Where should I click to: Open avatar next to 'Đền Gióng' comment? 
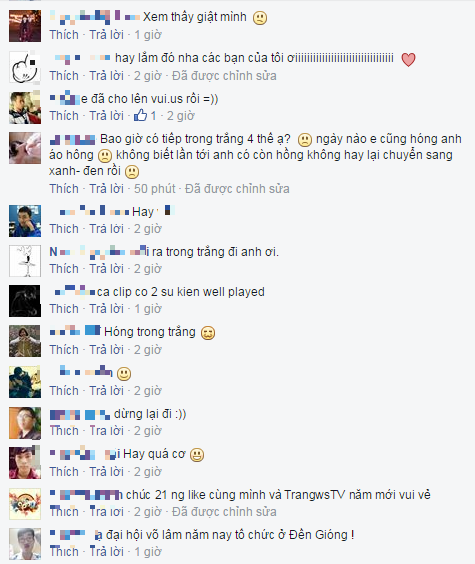click(25, 544)
